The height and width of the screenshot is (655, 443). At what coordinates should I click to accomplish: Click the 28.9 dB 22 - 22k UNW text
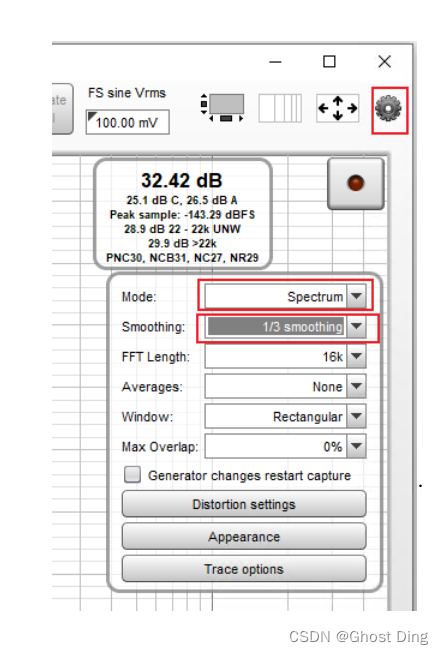click(x=182, y=229)
